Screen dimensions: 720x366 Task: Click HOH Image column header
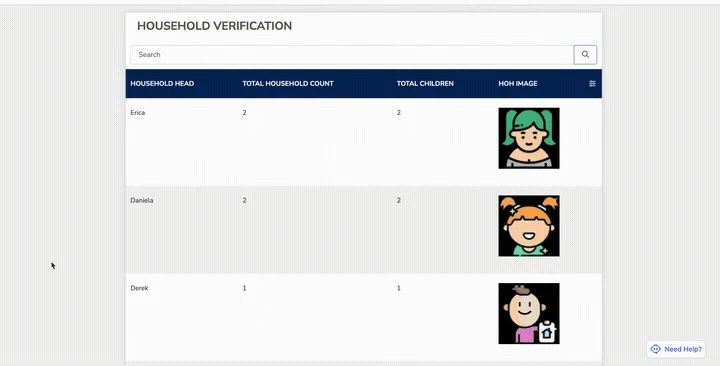click(x=518, y=84)
